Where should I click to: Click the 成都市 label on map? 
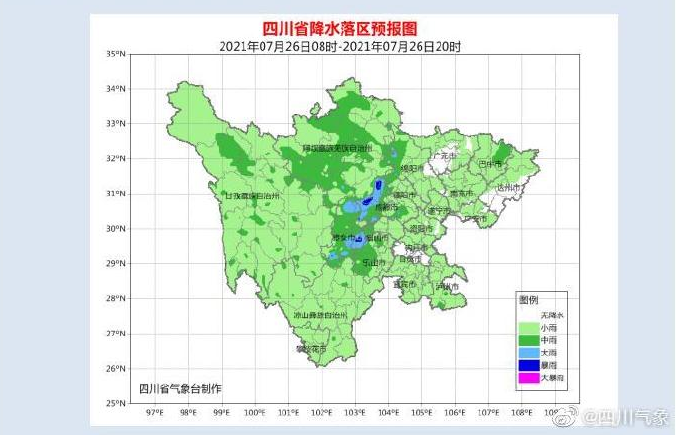pyautogui.click(x=385, y=206)
